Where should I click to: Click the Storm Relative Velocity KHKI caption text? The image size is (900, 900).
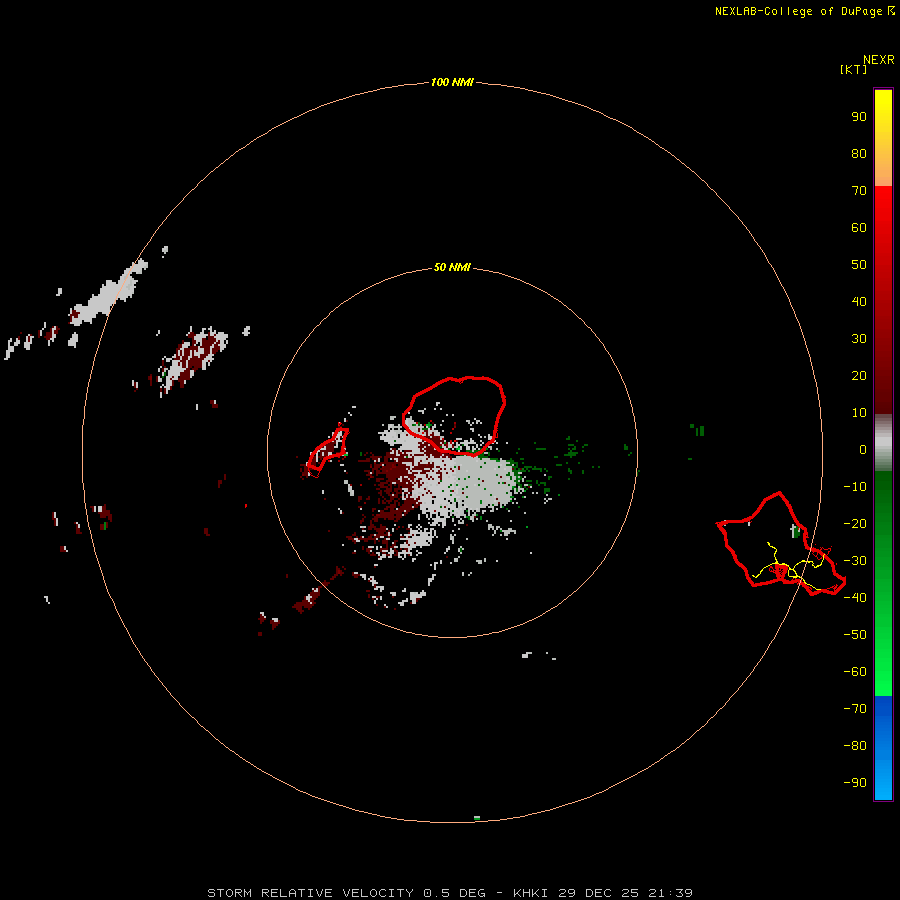point(450,893)
